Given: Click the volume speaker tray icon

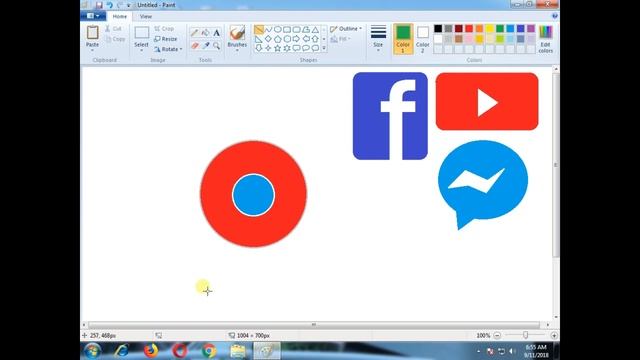Looking at the screenshot, I should tap(512, 351).
